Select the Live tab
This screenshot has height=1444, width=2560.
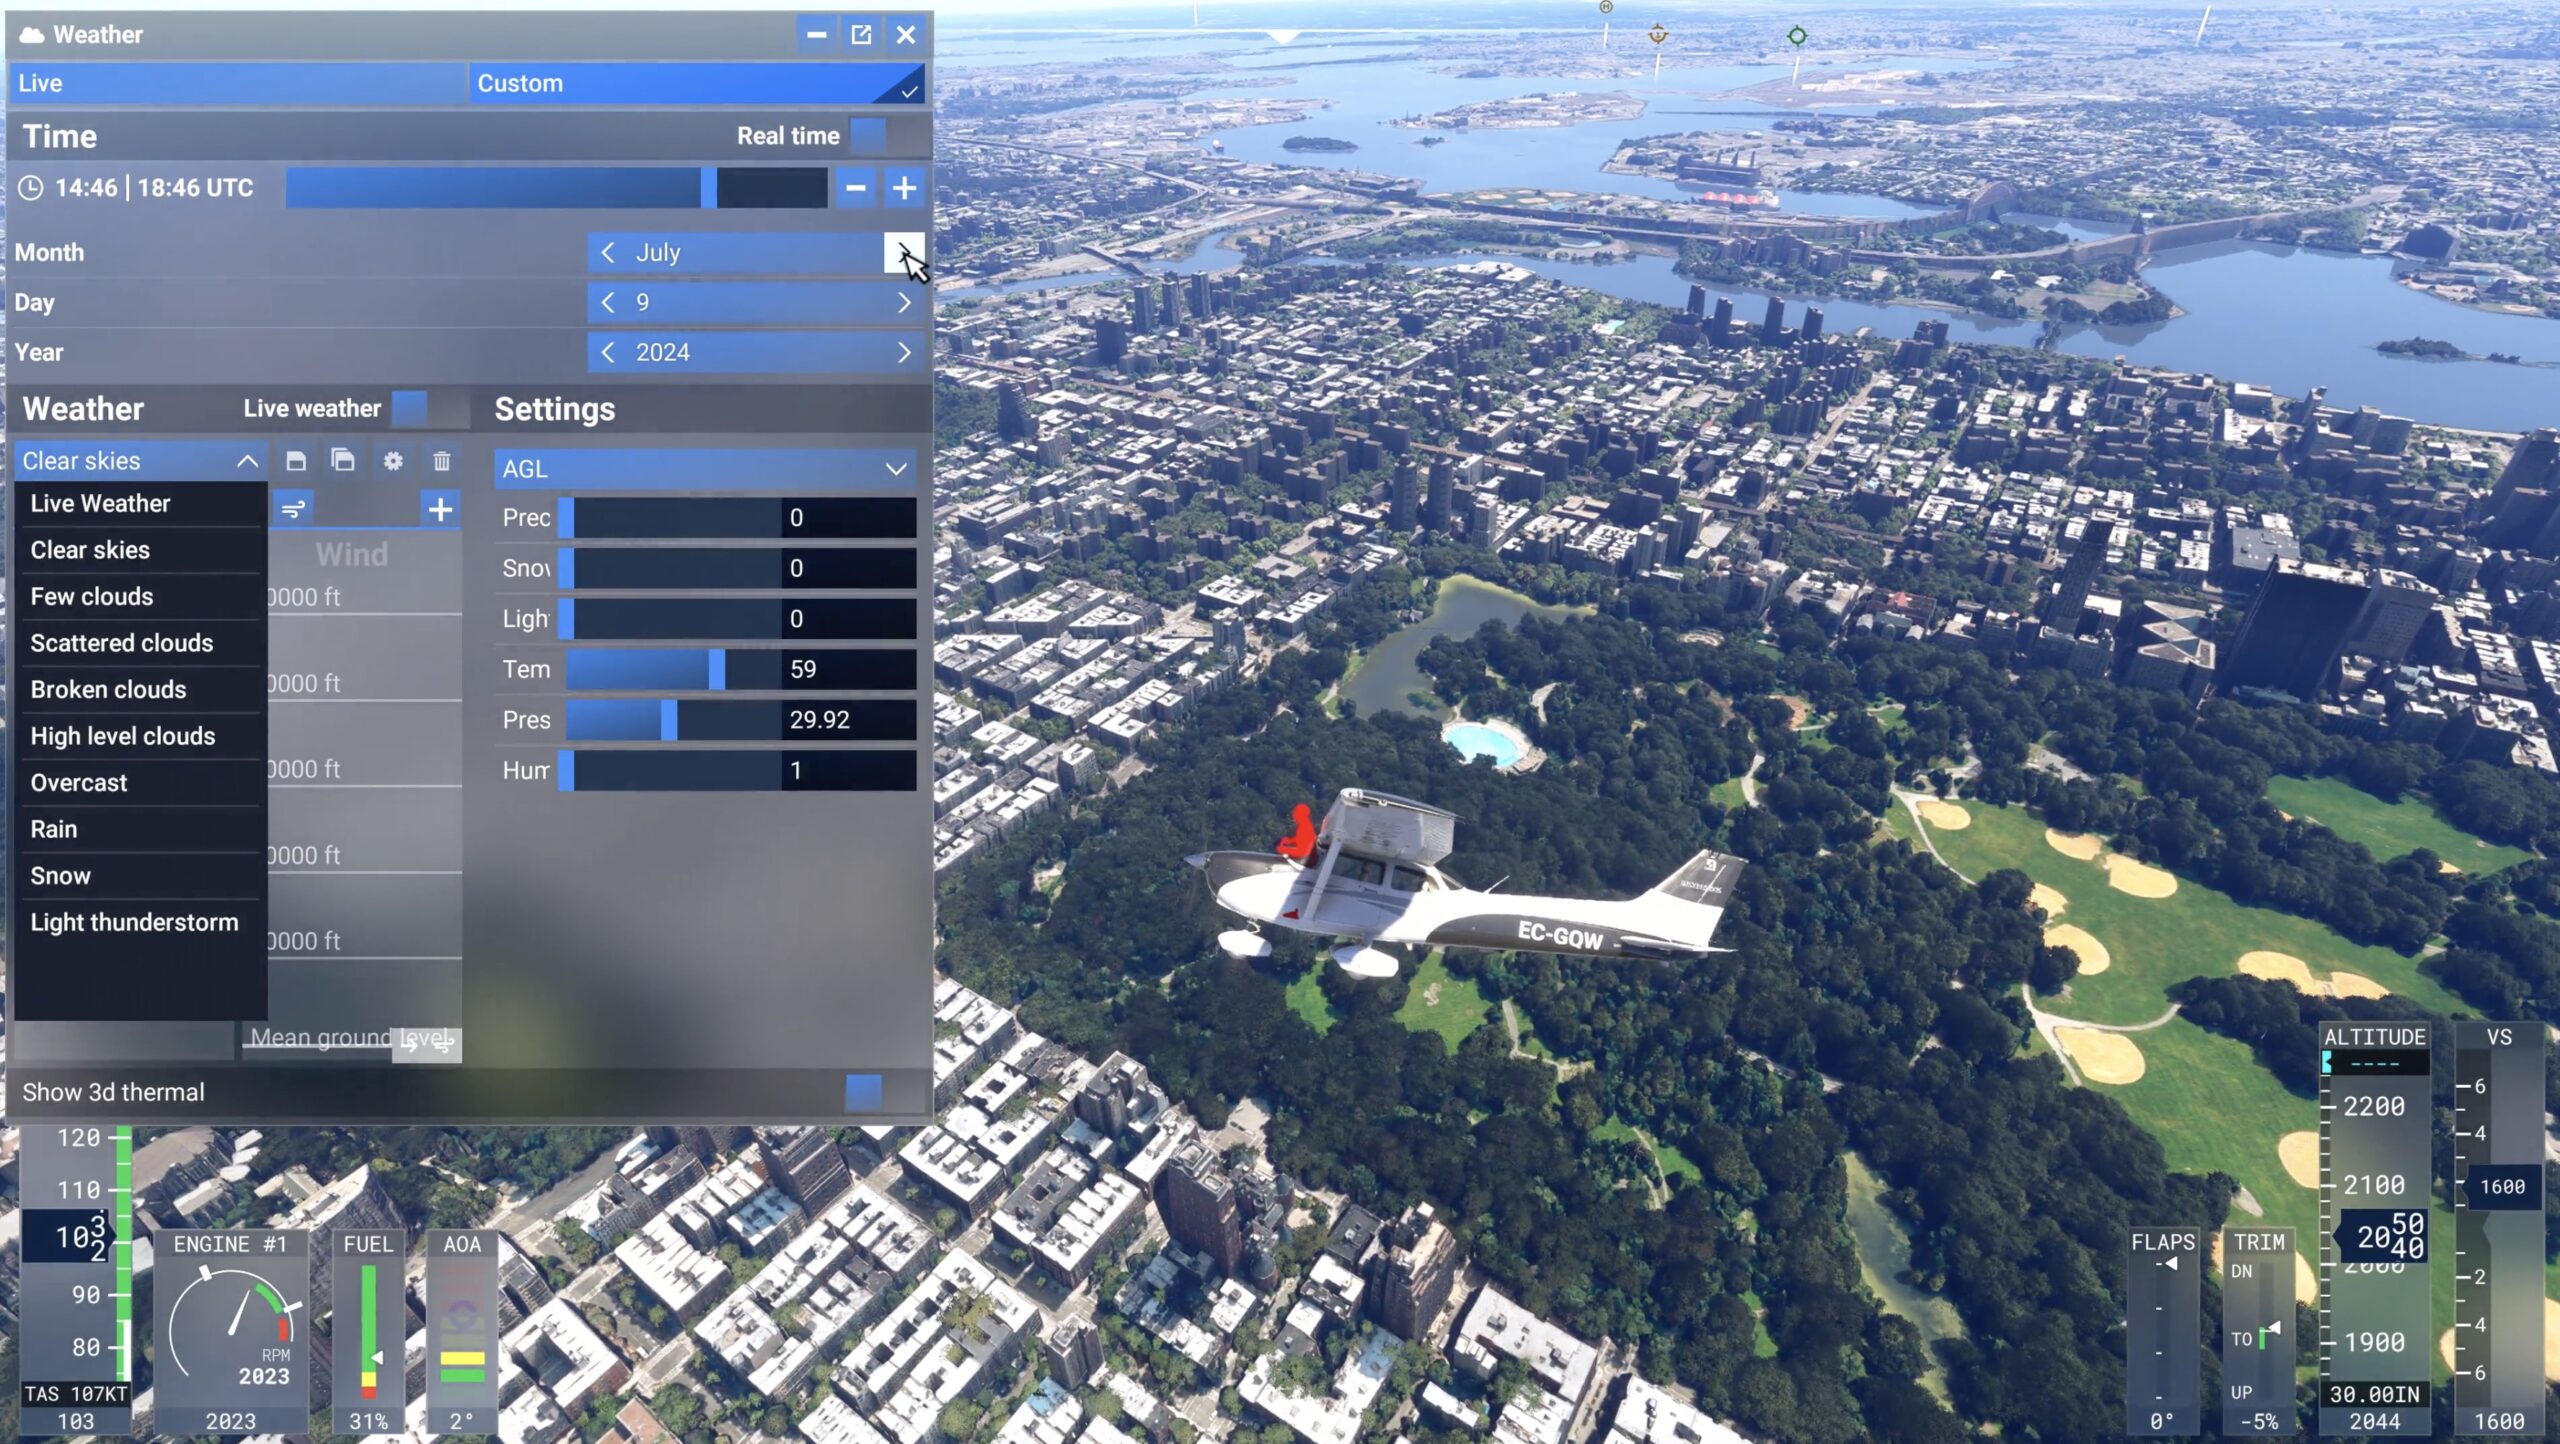(238, 84)
